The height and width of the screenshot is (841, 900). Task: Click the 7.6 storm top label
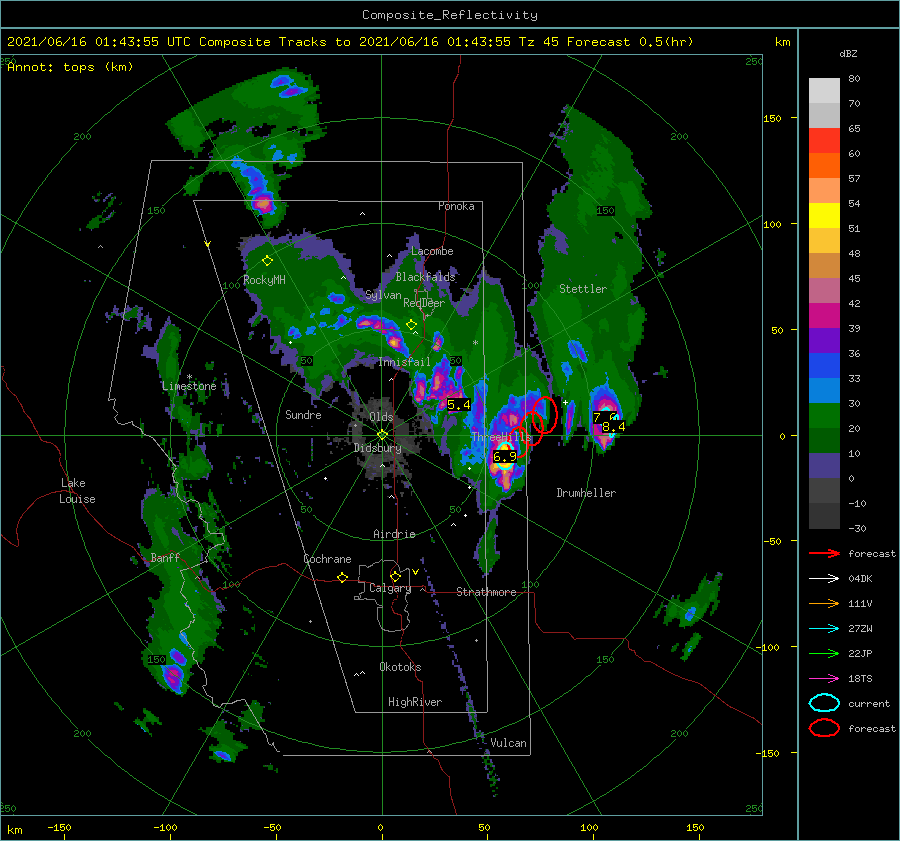tap(604, 417)
